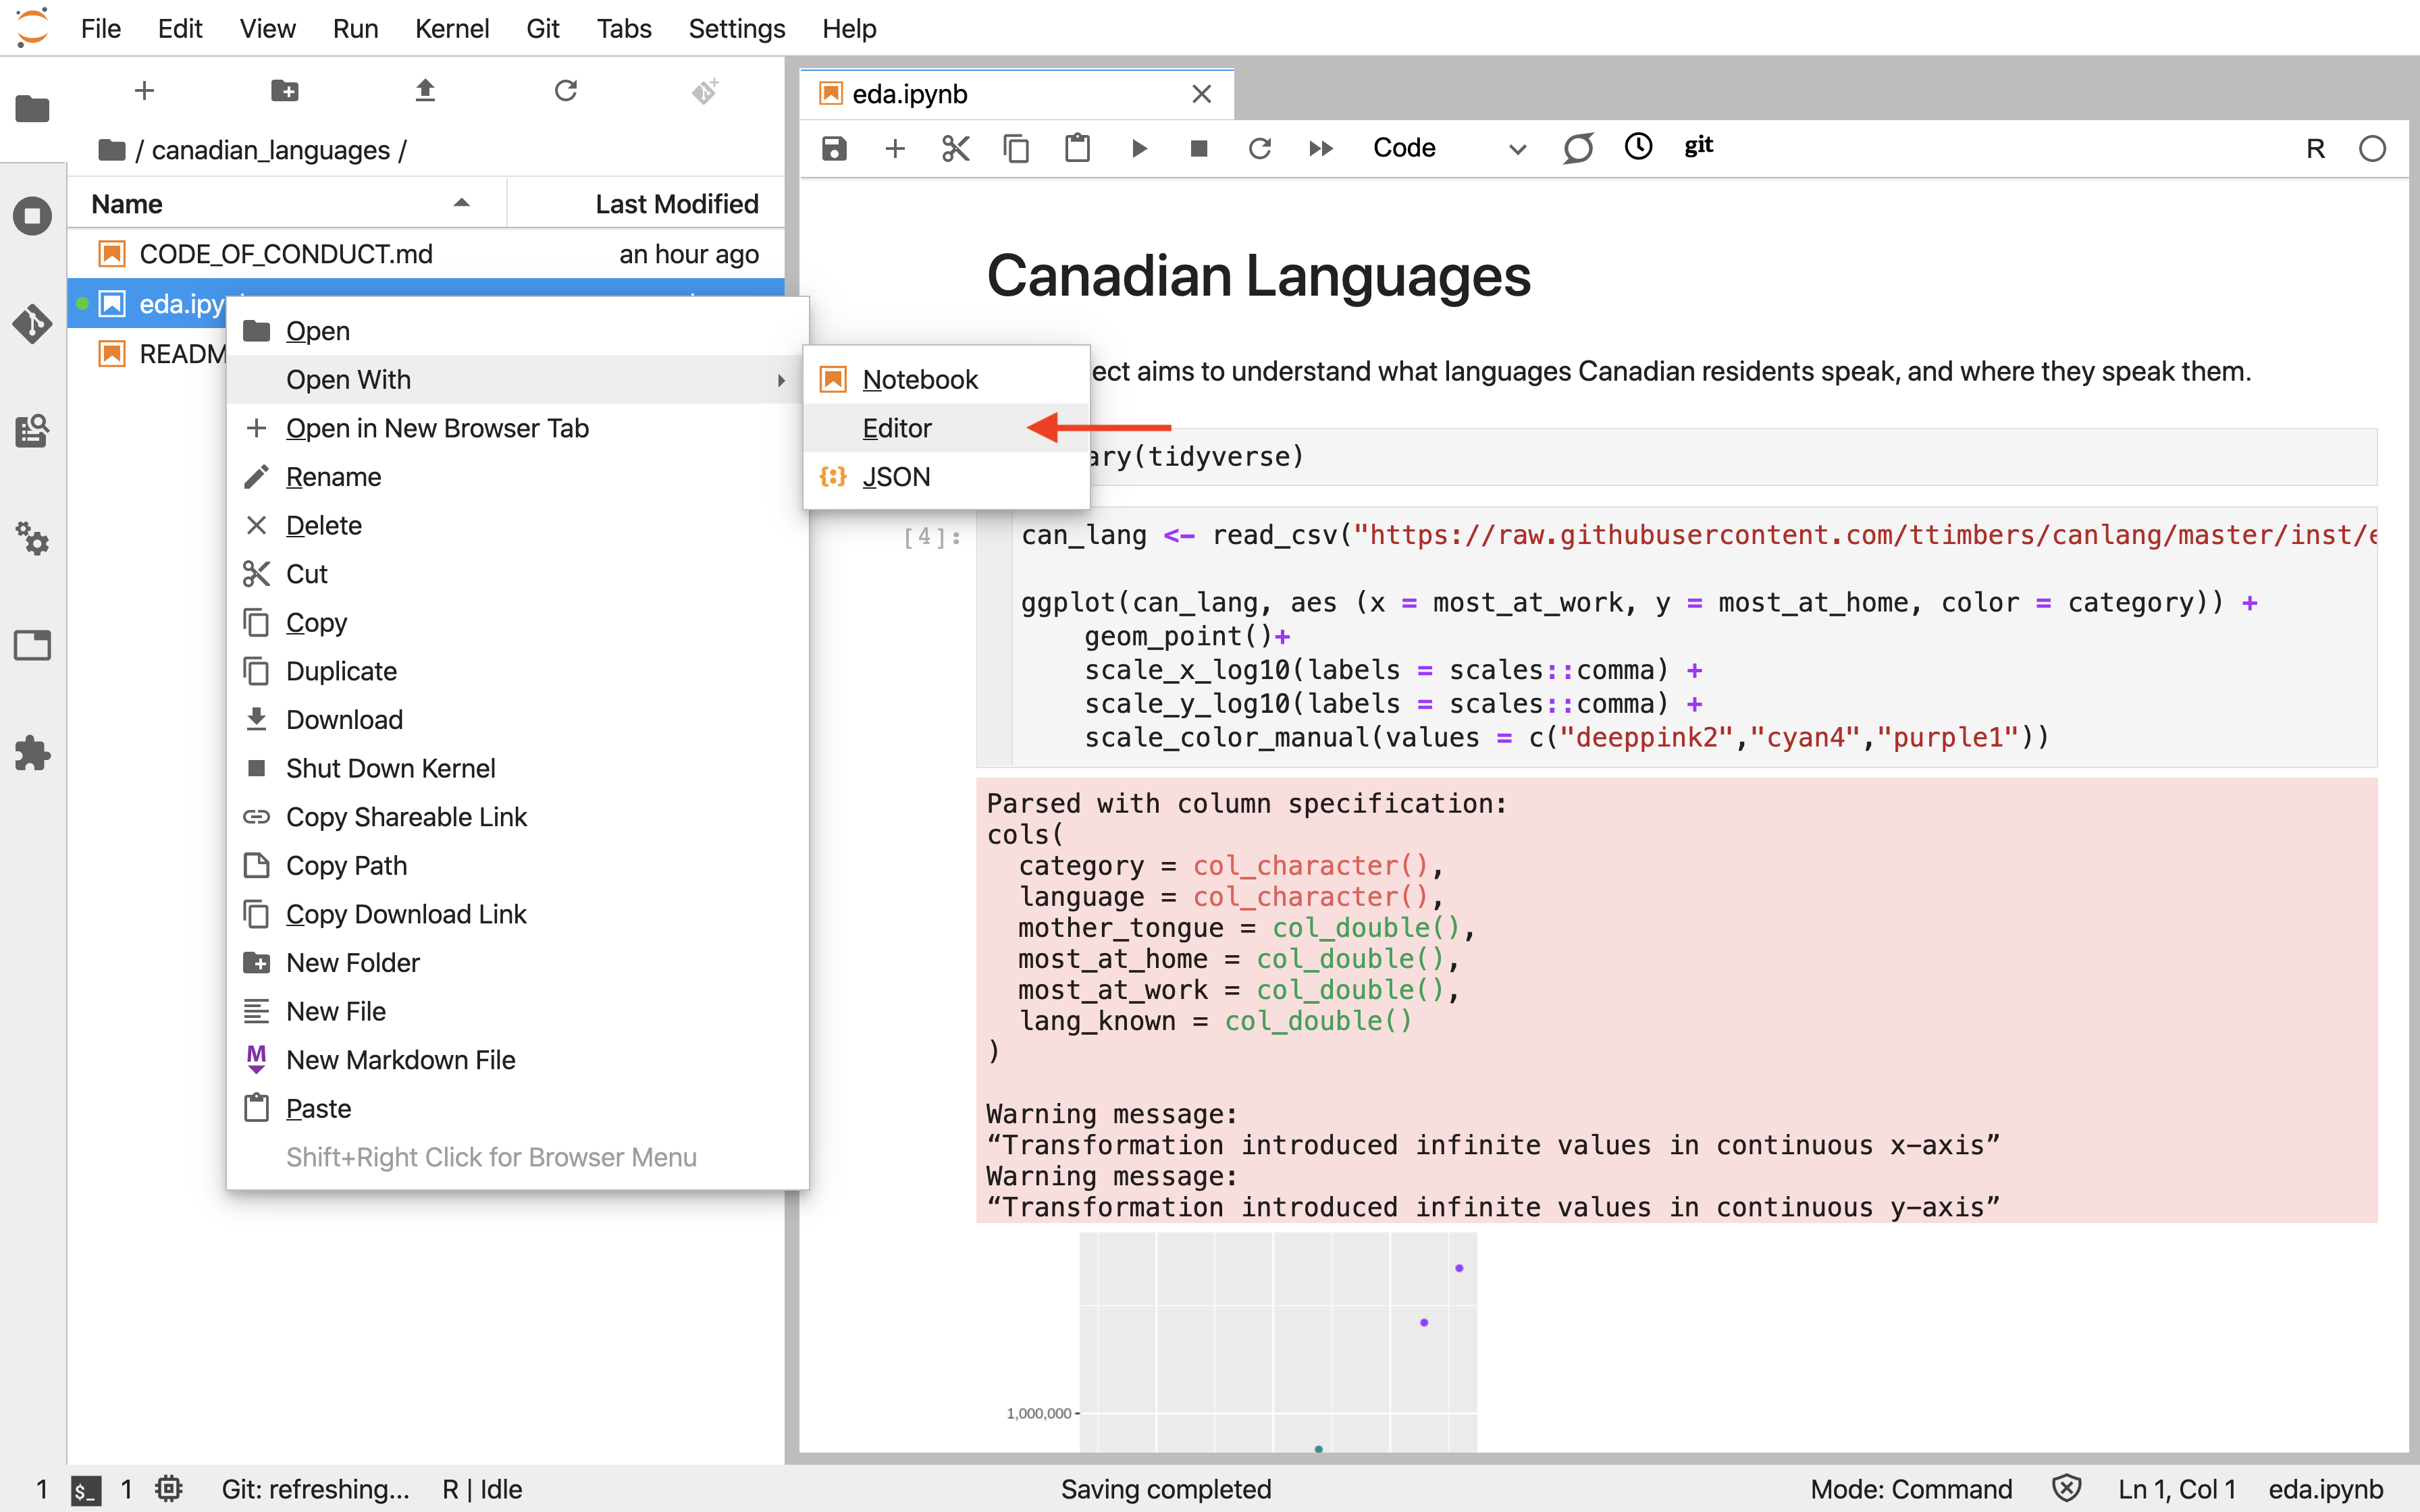
Task: Copy the selected cell from notebook toolbar
Action: [x=1016, y=149]
